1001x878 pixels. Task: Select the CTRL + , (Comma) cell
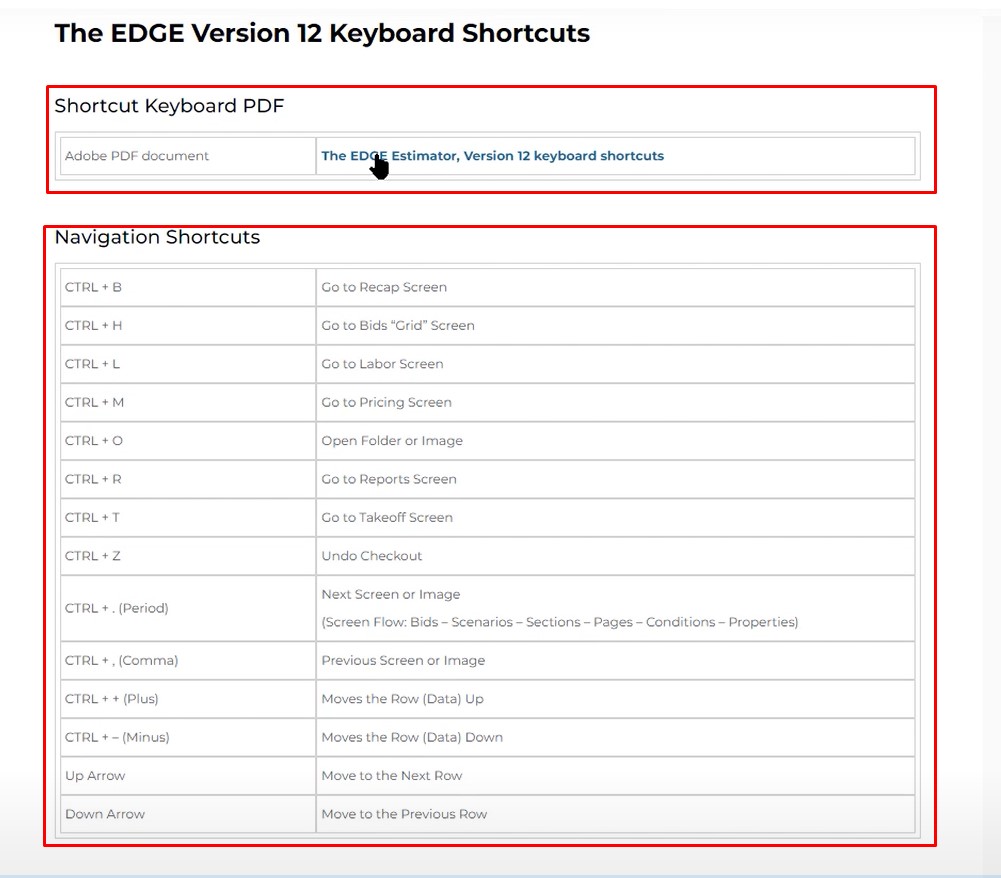click(x=121, y=661)
